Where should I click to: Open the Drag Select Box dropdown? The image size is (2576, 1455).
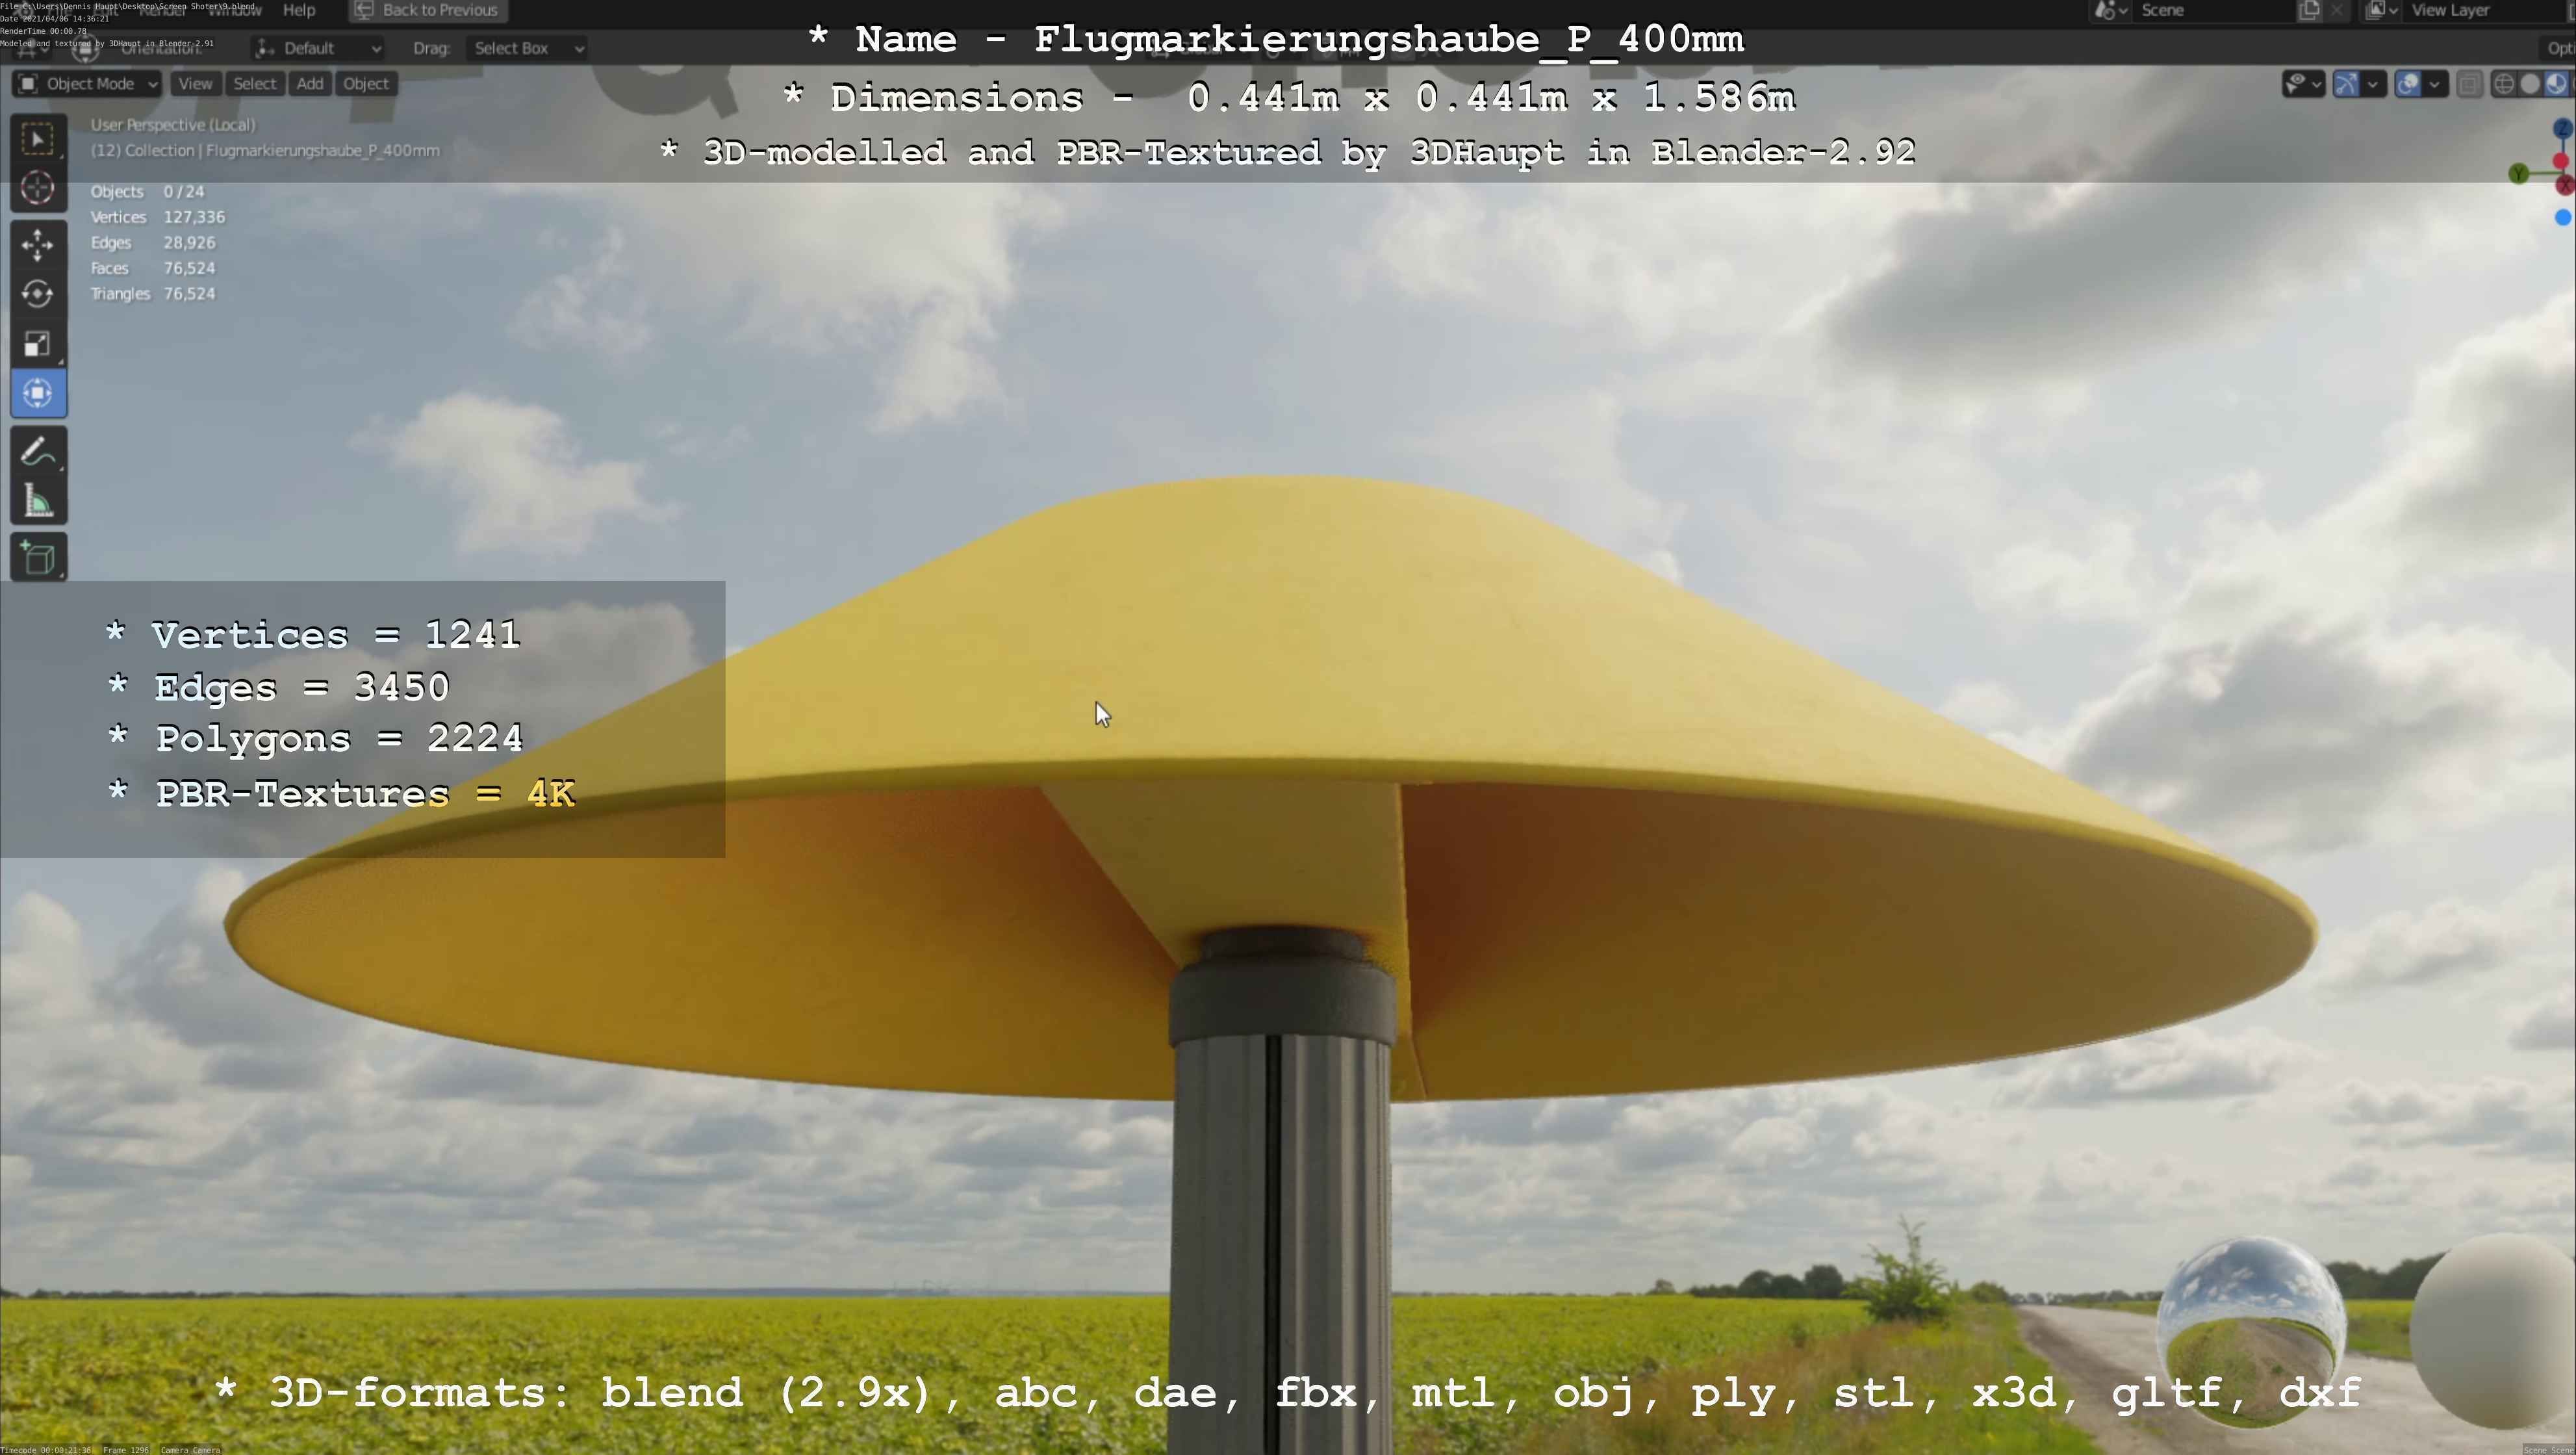527,48
